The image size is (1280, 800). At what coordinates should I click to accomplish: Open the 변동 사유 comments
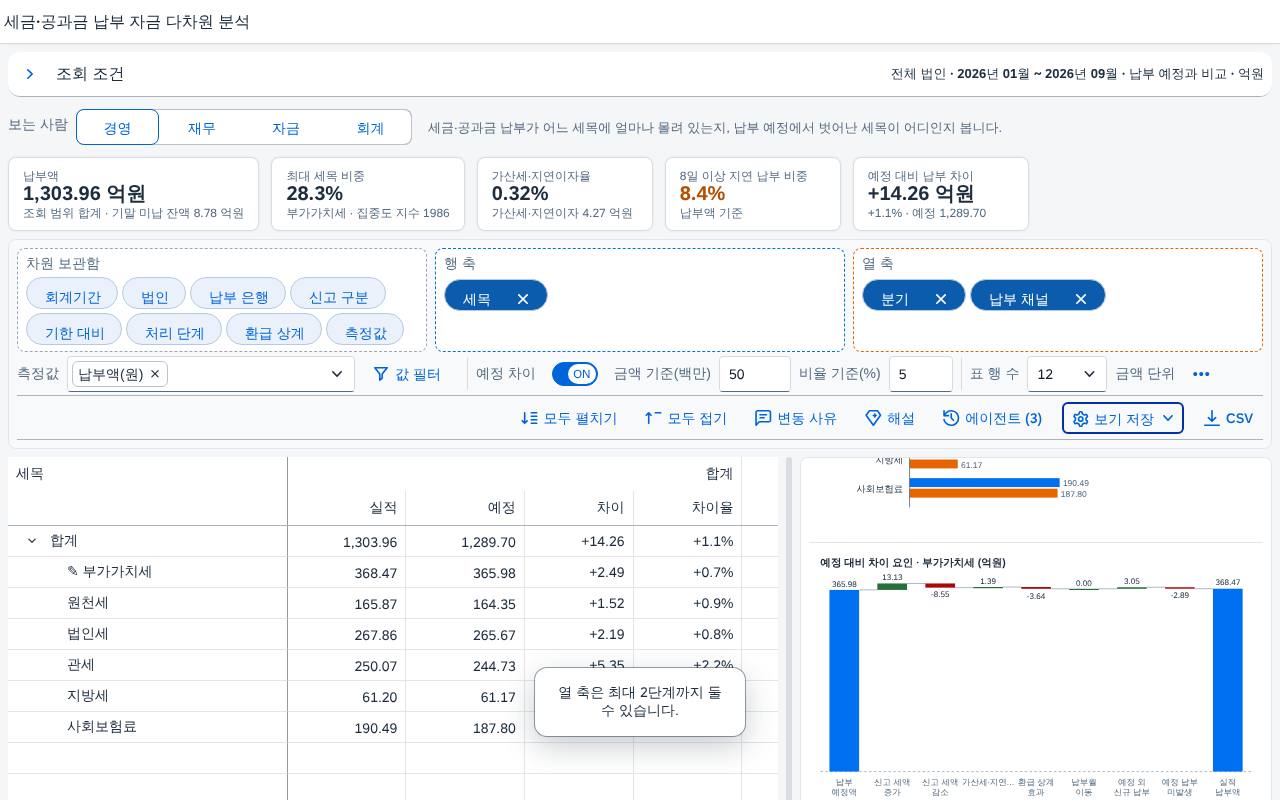pyautogui.click(x=796, y=418)
